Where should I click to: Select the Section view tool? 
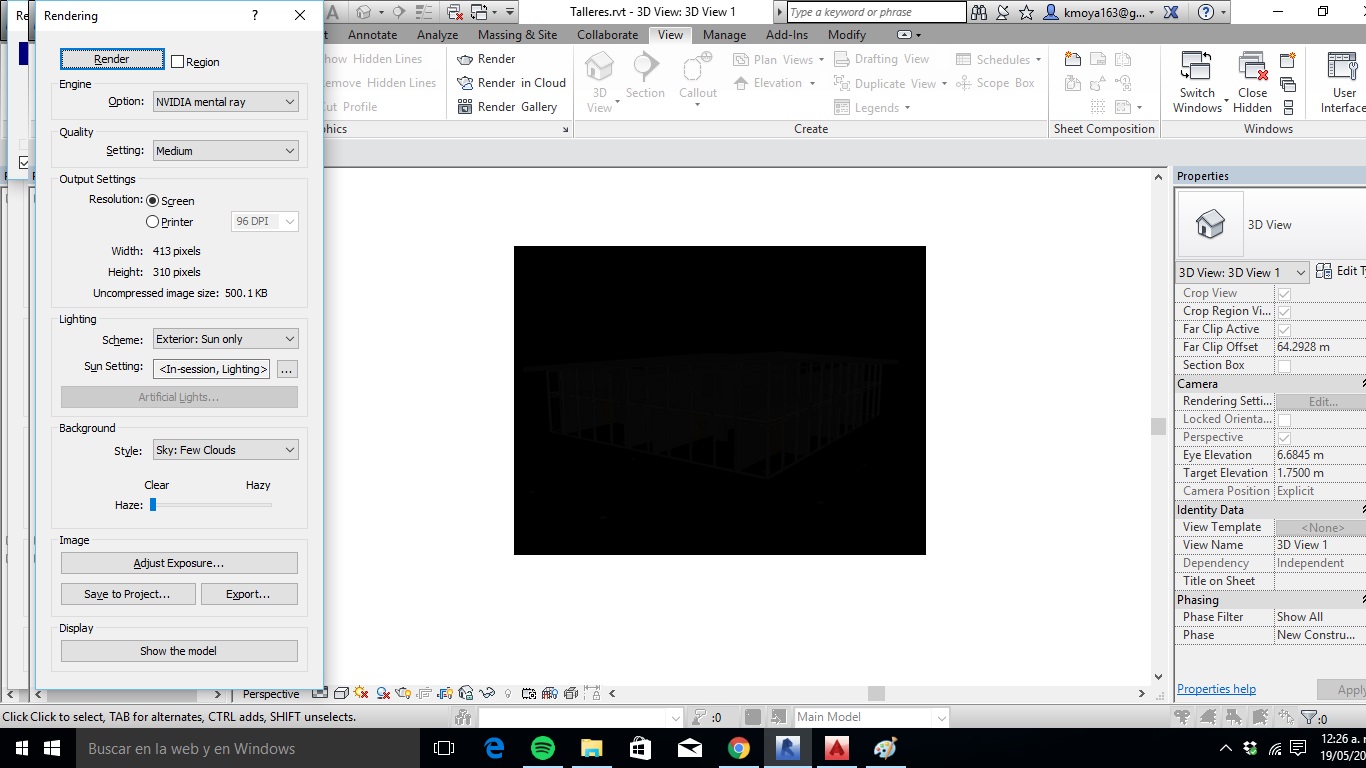click(645, 77)
